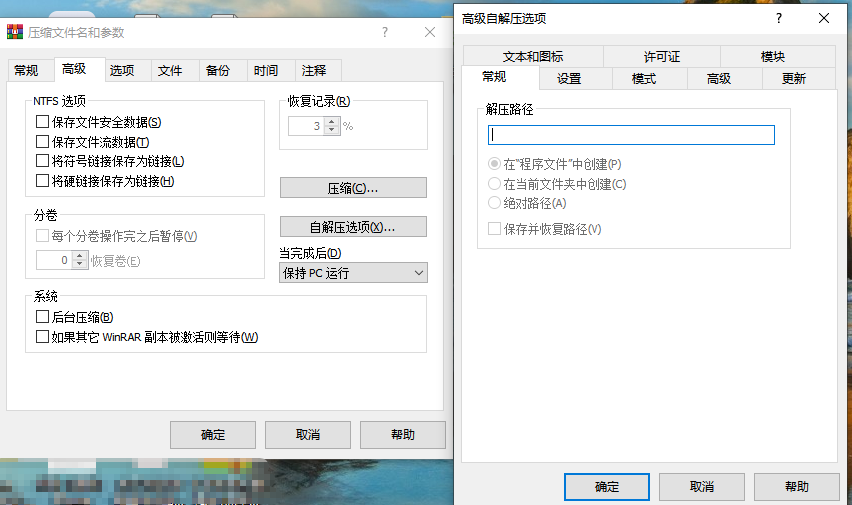This screenshot has width=852, height=505.
Task: Close the 压缩文件名和参数 dialog
Action: point(430,32)
